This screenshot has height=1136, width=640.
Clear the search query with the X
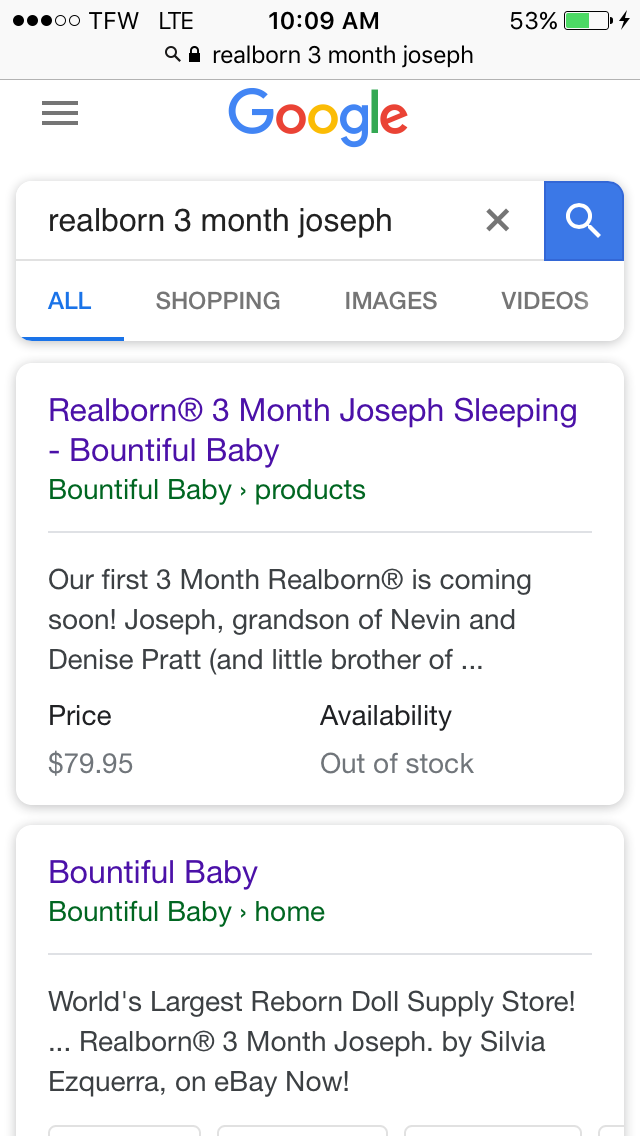click(497, 220)
